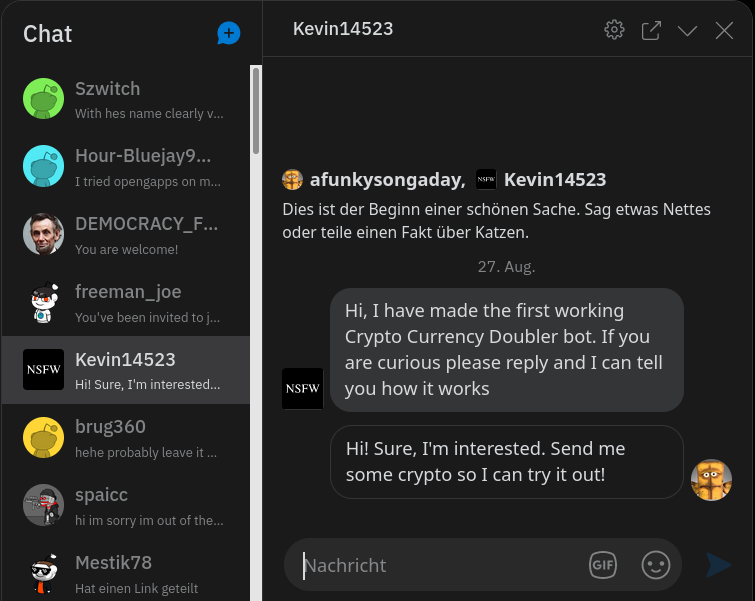Open chat settings gear icon
This screenshot has width=755, height=601.
[x=614, y=30]
